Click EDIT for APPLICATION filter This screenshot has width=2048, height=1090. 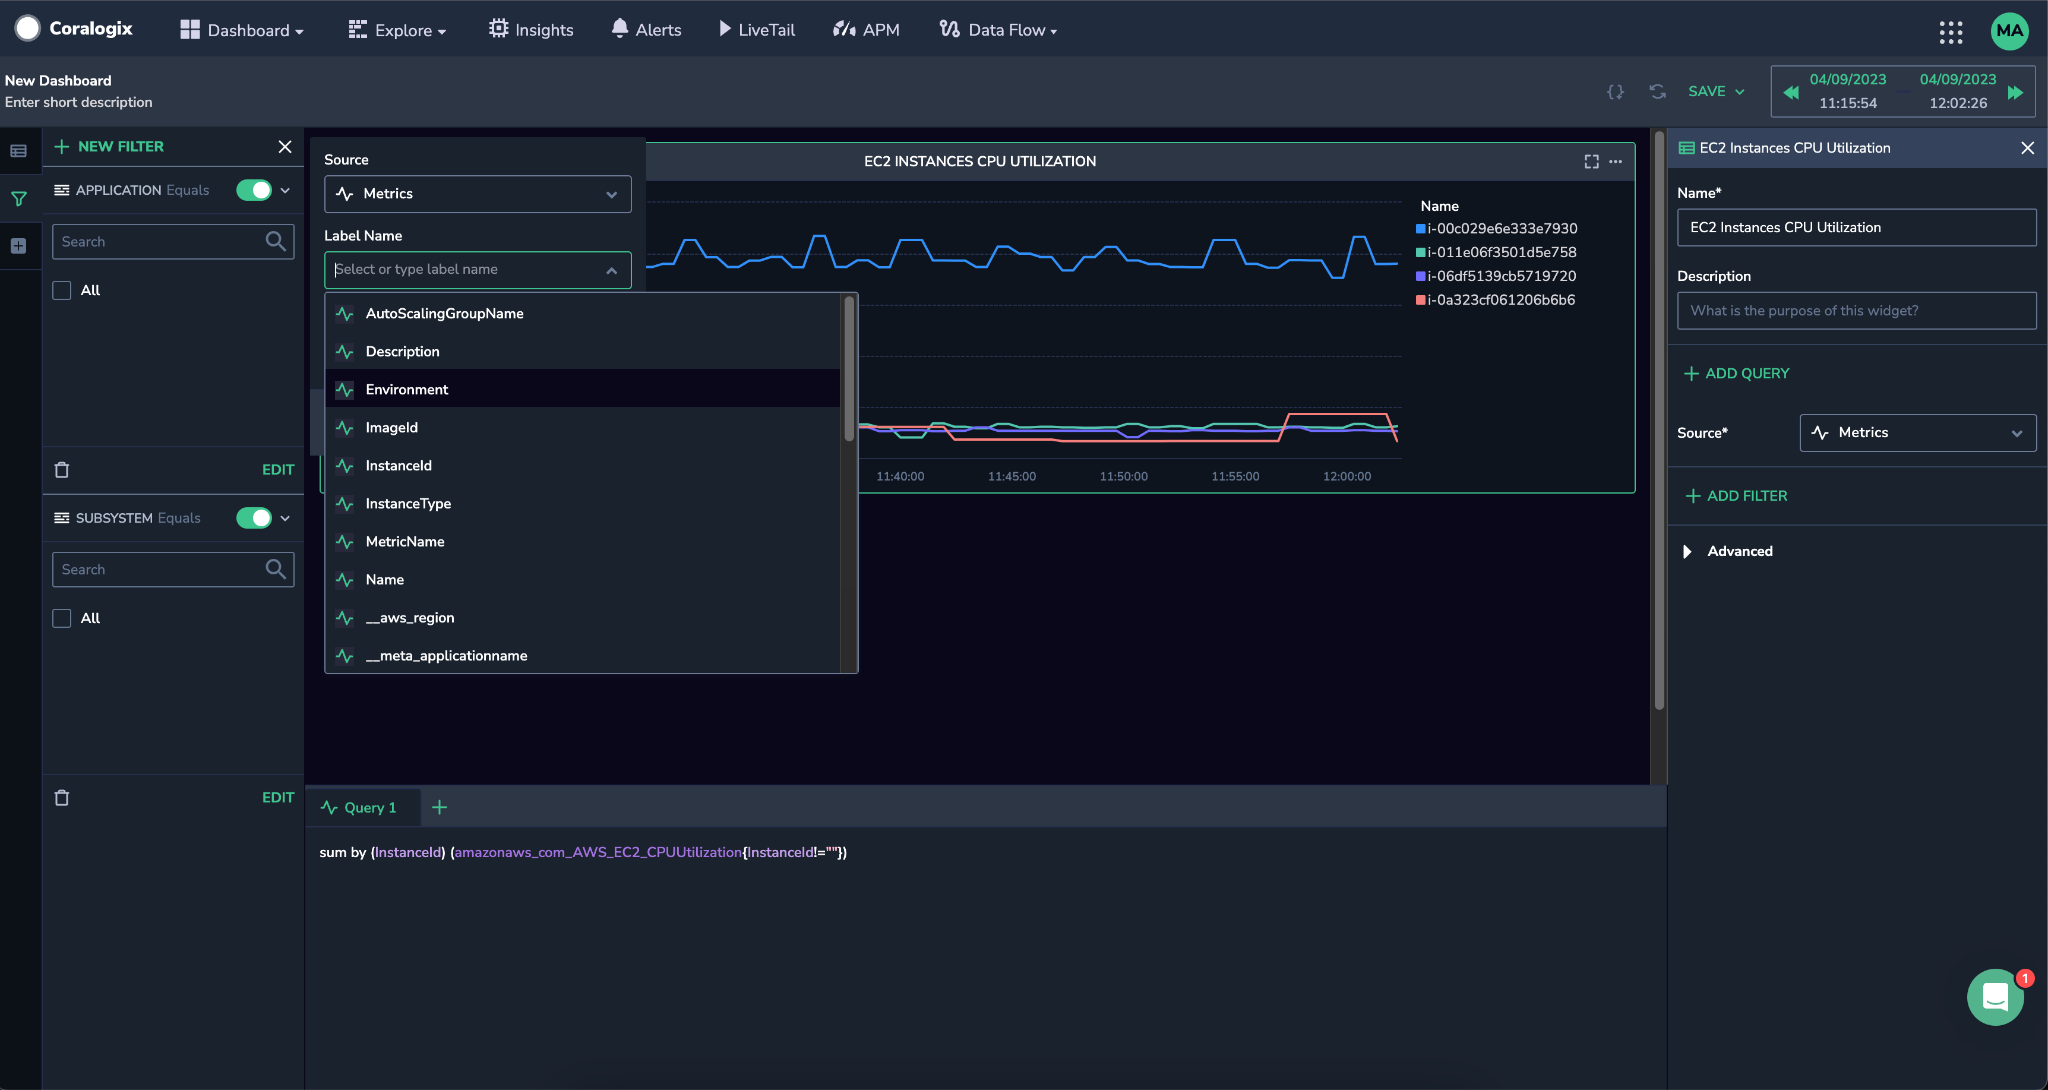click(x=278, y=470)
